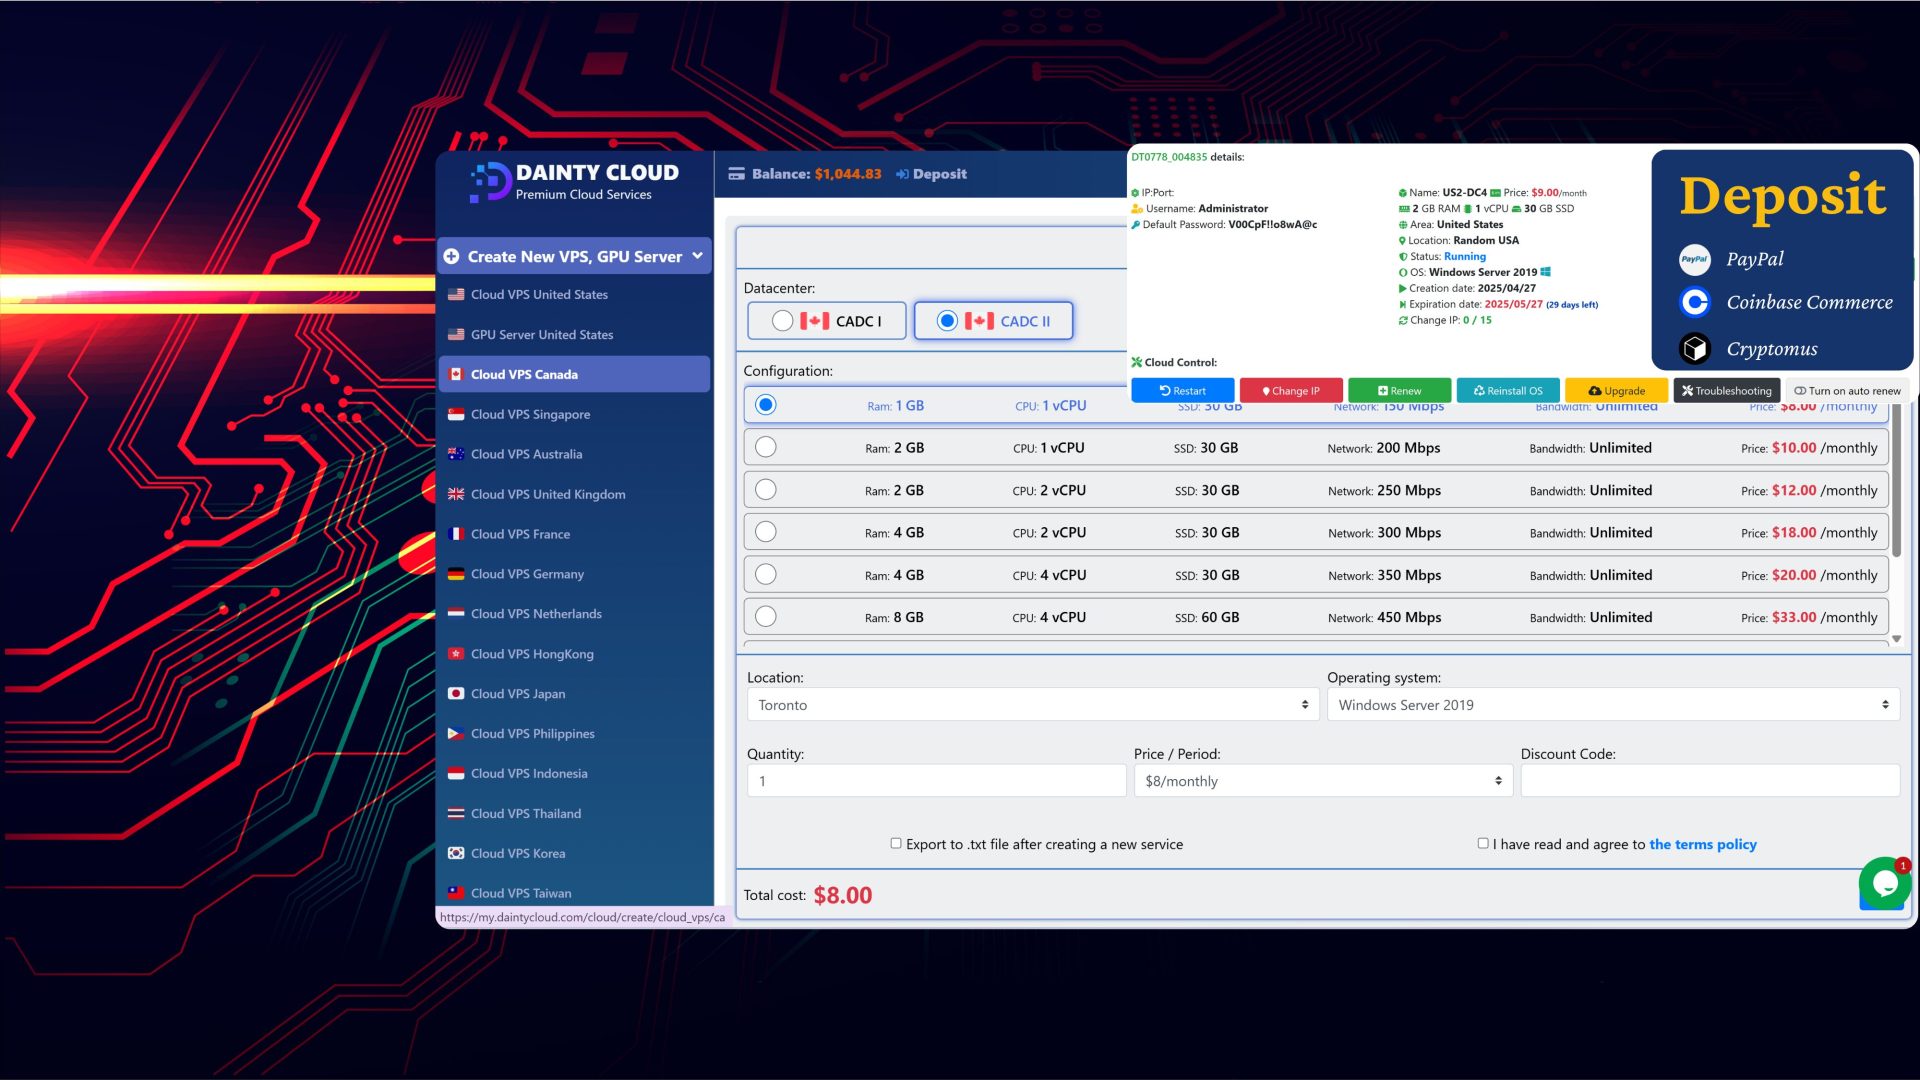Collapse the Create New VPS, GPU Server menu
Screen dimensions: 1920x1080
coord(697,256)
